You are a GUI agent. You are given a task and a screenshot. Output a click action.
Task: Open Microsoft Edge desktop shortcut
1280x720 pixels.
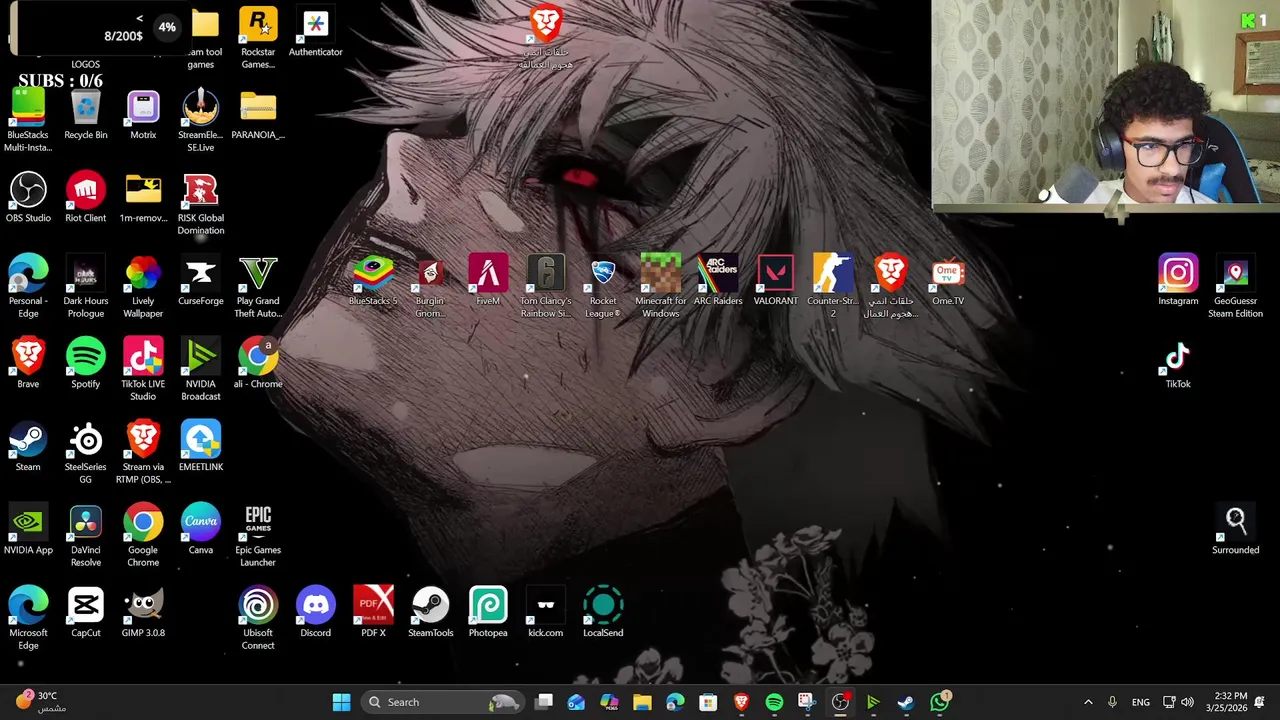(x=28, y=618)
